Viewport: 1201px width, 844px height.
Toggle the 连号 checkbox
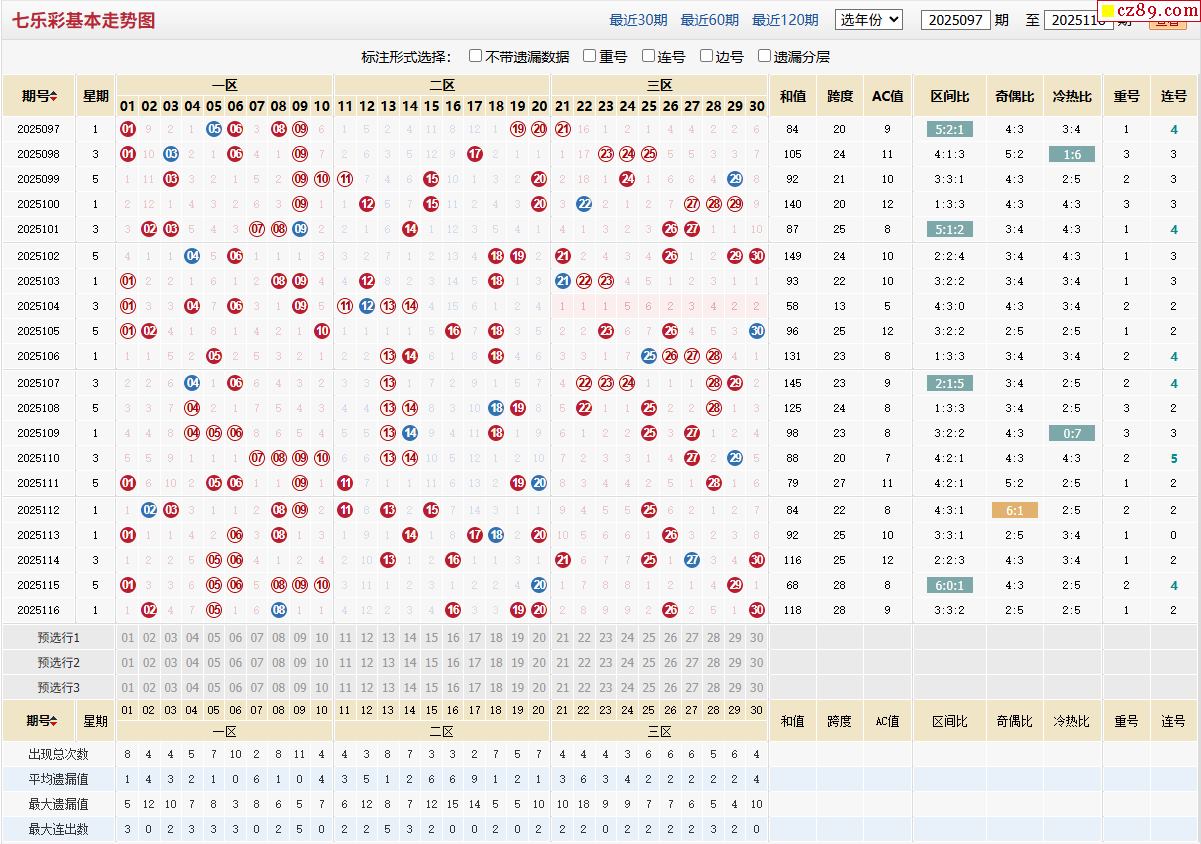pyautogui.click(x=649, y=57)
